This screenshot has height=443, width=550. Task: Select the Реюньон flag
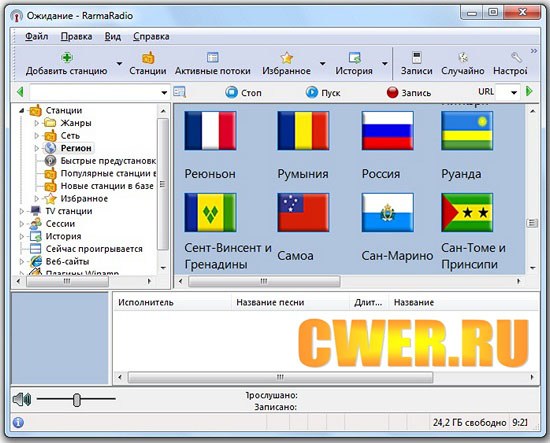coord(210,130)
